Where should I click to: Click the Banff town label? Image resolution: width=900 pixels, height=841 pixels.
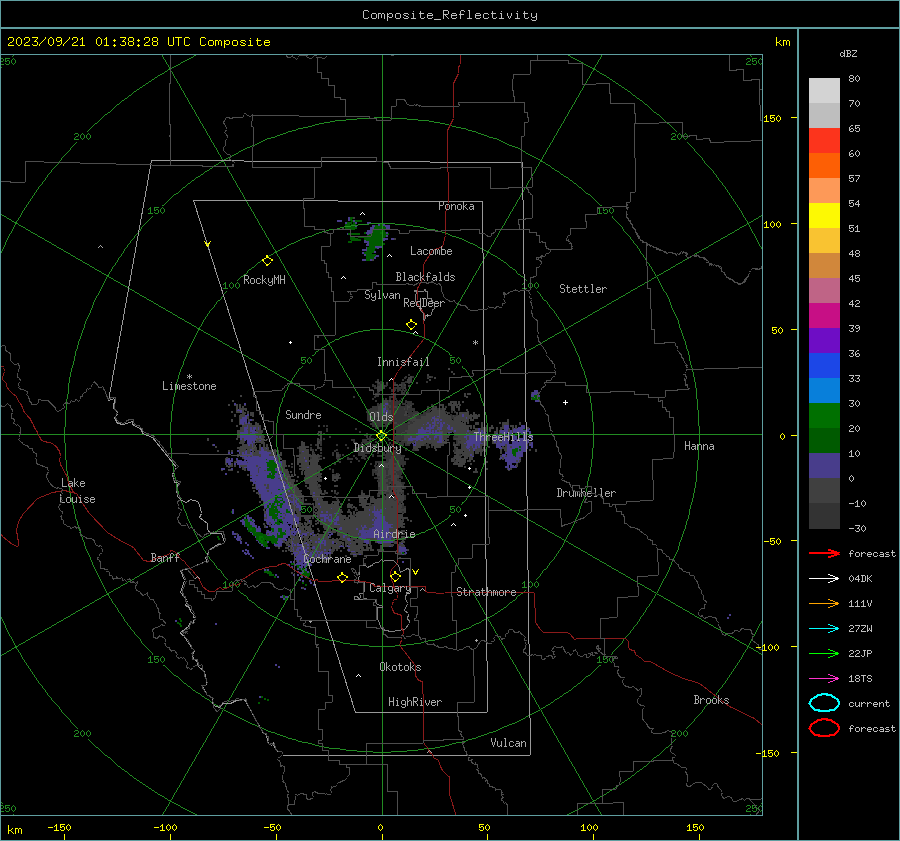(165, 557)
